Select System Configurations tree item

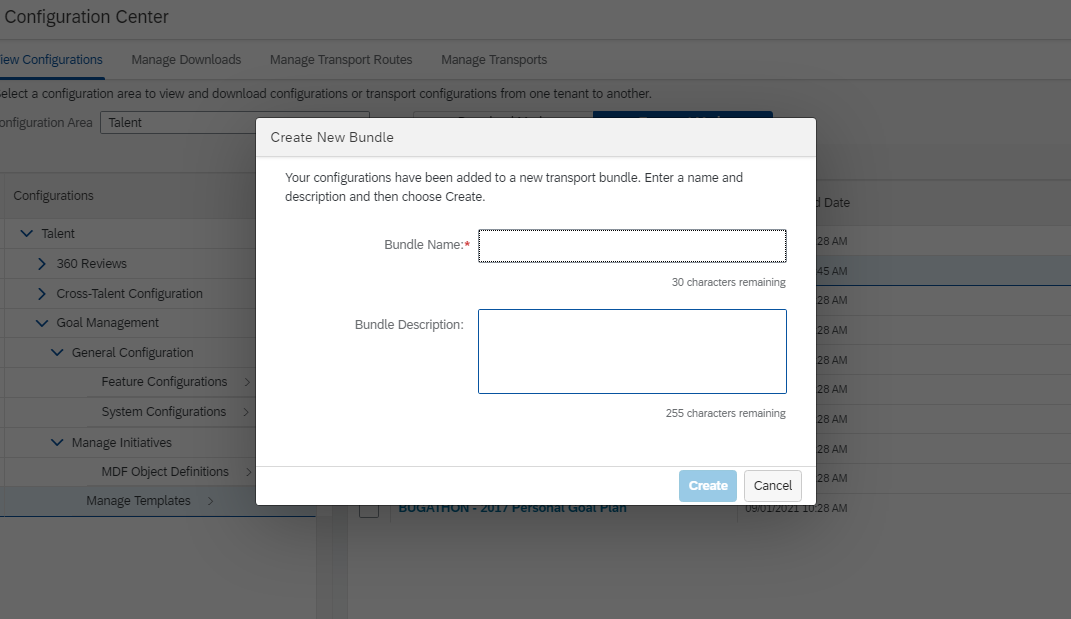[163, 412]
